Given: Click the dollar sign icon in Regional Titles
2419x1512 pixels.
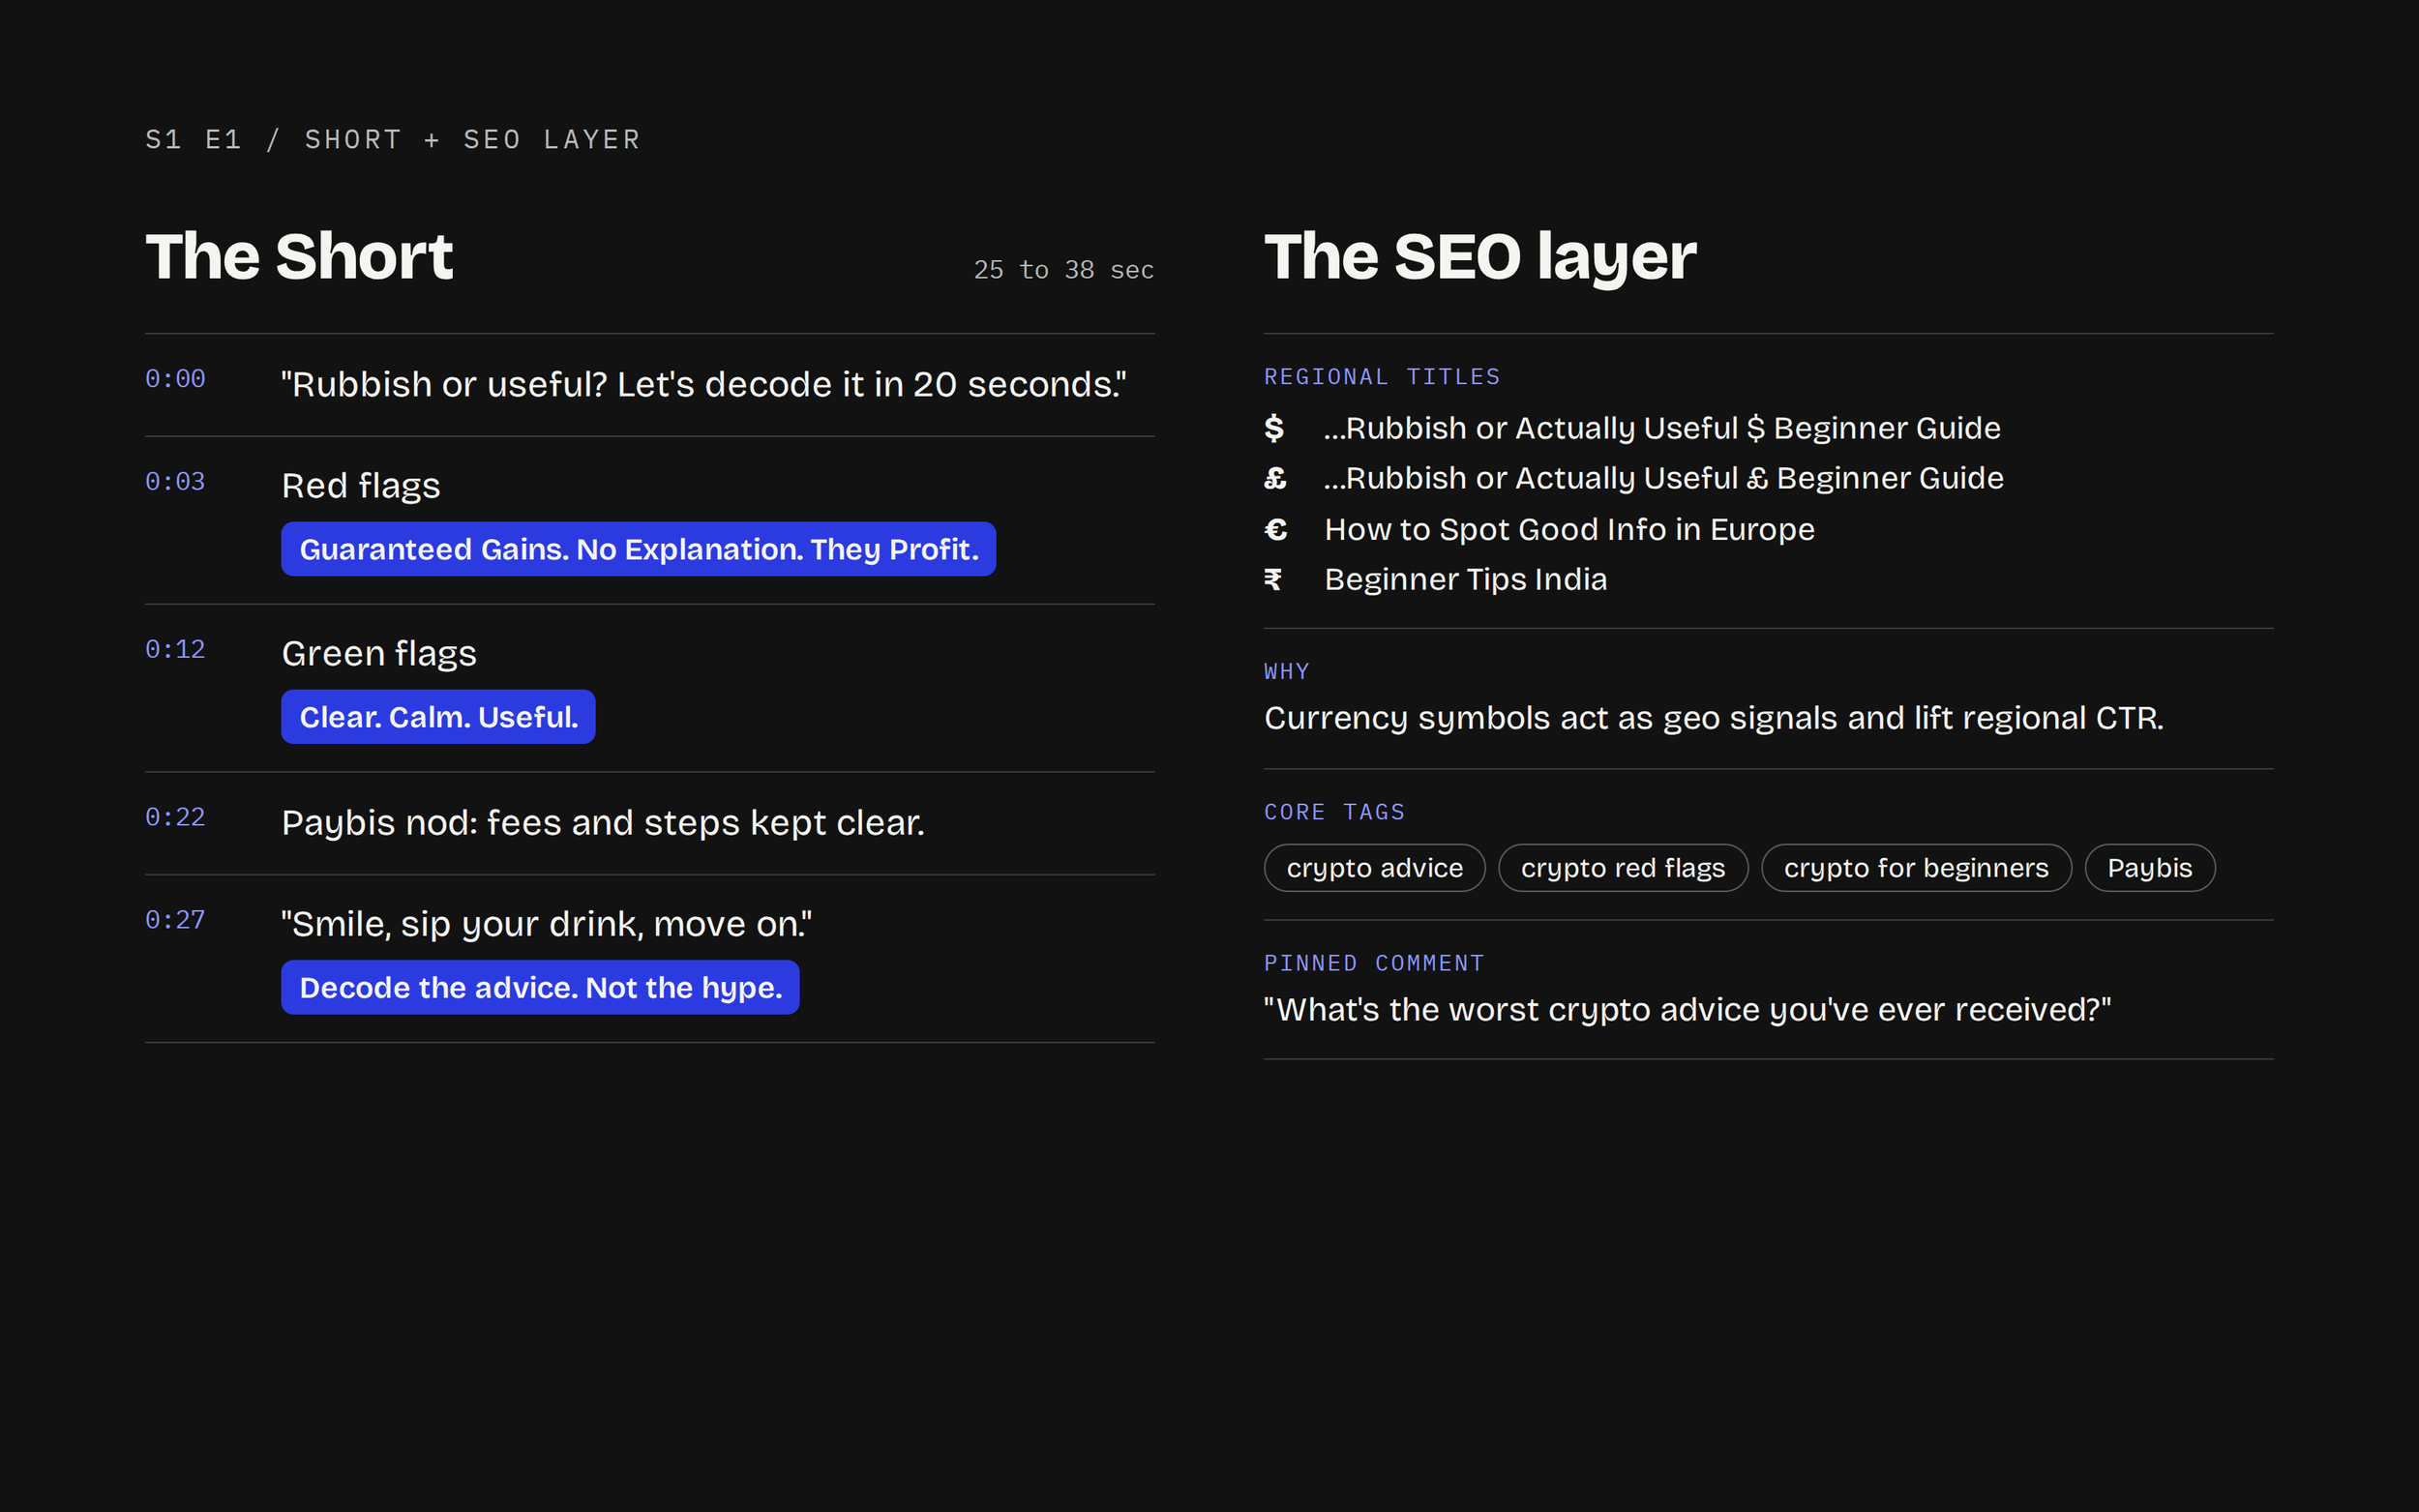Looking at the screenshot, I should [x=1274, y=428].
